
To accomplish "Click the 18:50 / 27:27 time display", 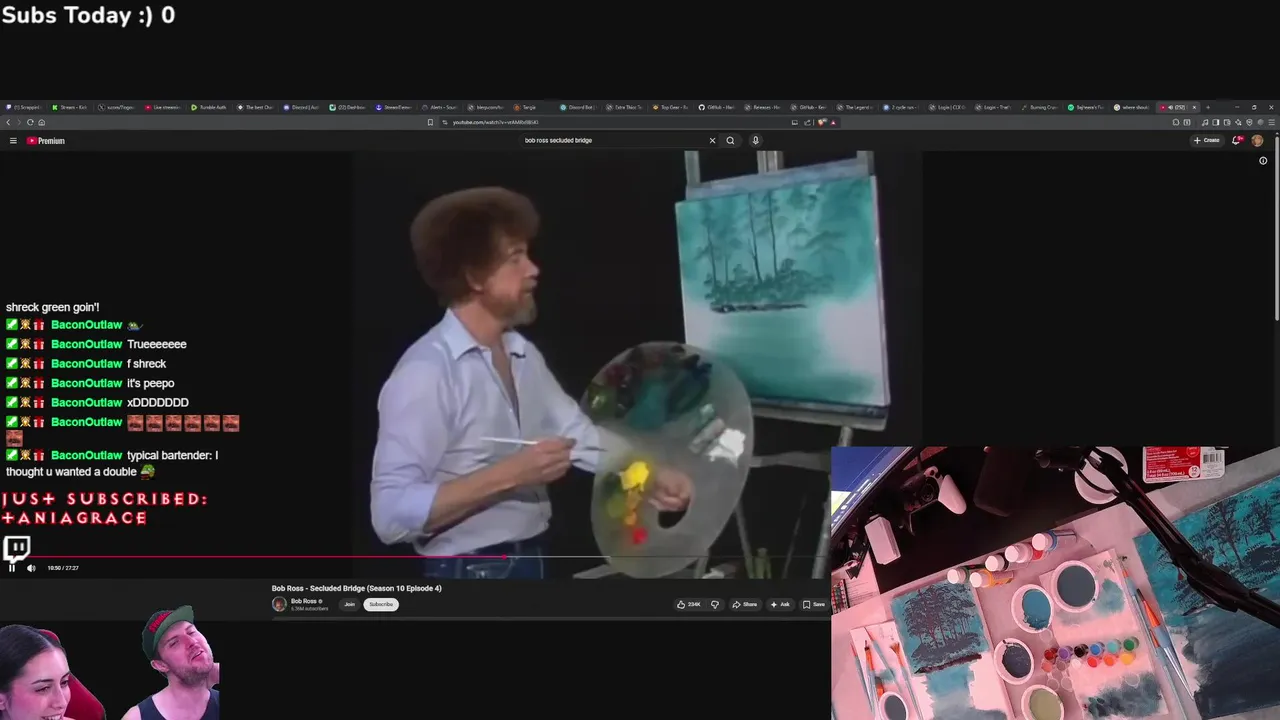I will click(x=63, y=568).
